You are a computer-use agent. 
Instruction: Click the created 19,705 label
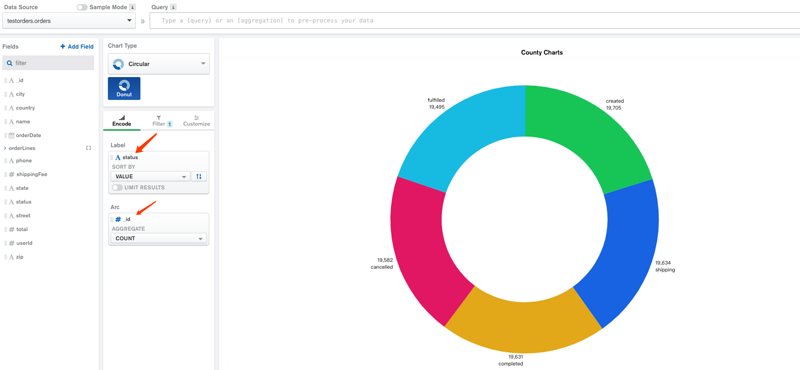615,104
